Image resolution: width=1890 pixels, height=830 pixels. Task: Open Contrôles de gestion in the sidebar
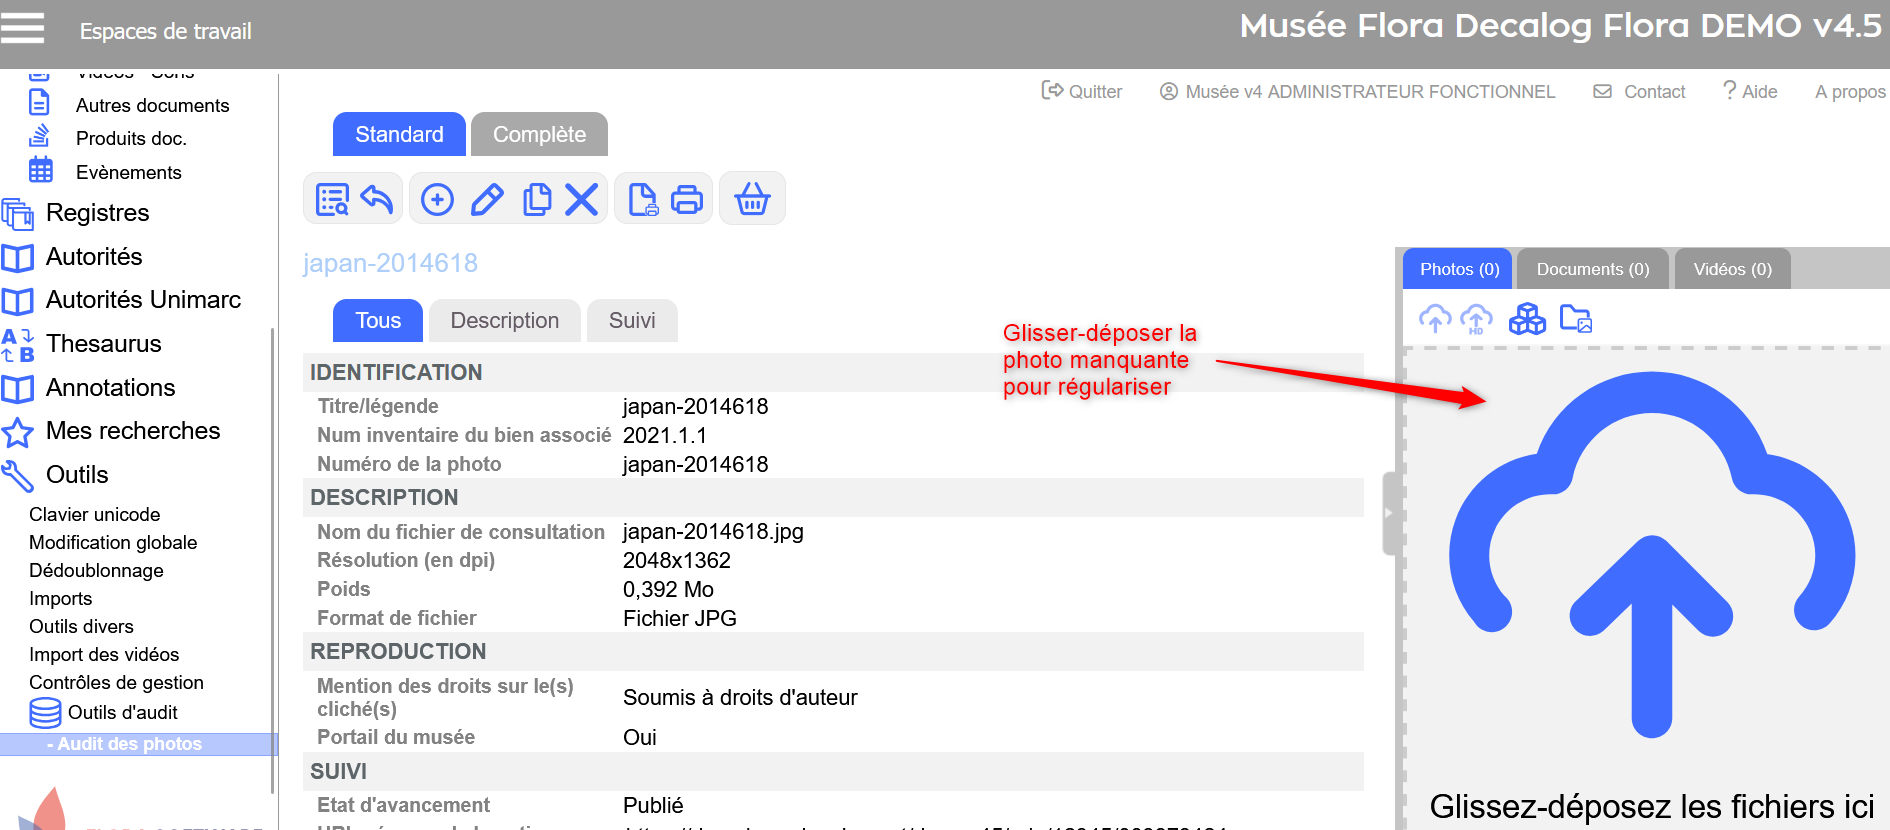(116, 683)
